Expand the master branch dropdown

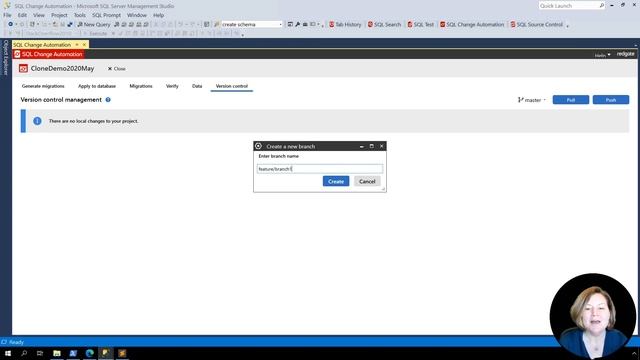532,100
